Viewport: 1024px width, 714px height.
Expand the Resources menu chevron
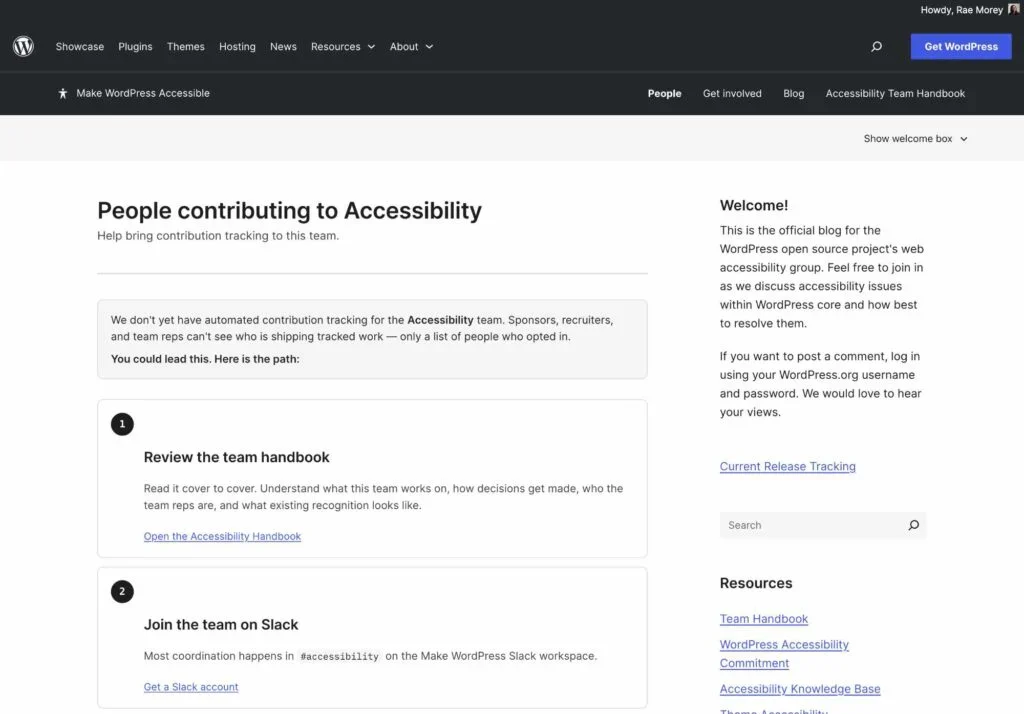[371, 46]
